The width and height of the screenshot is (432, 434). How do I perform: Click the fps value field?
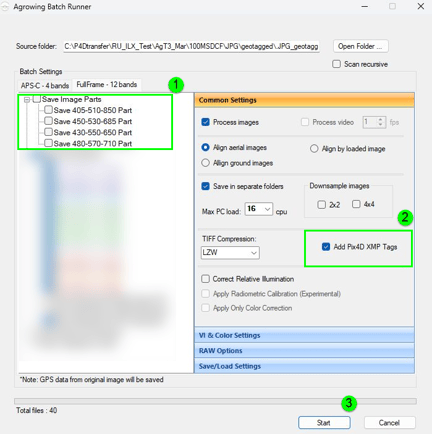[x=370, y=122]
